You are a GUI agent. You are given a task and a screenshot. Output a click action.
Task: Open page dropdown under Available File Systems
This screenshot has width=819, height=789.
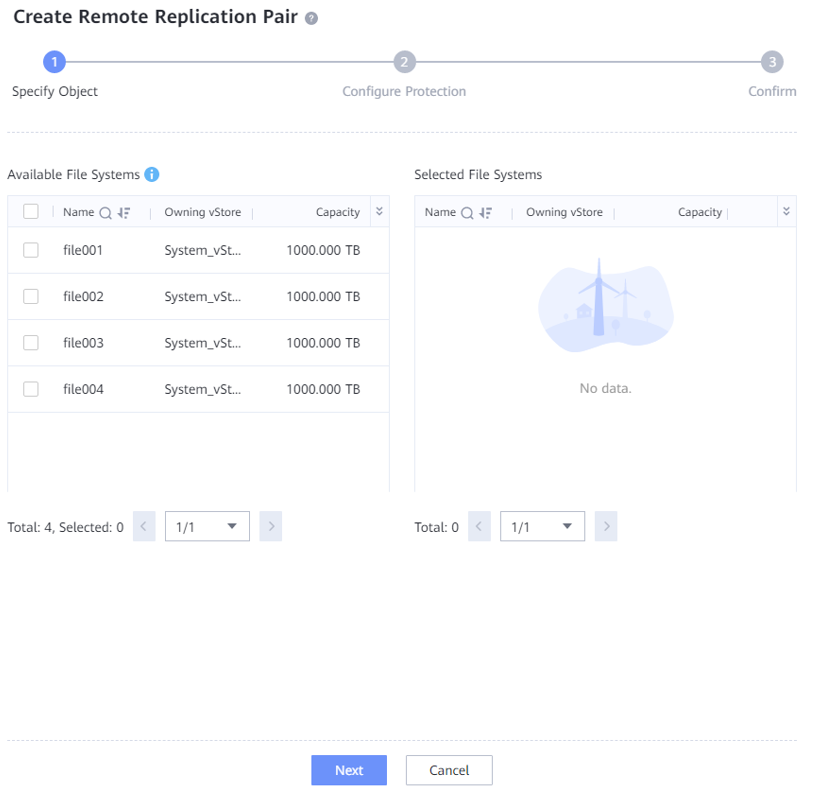(x=207, y=526)
